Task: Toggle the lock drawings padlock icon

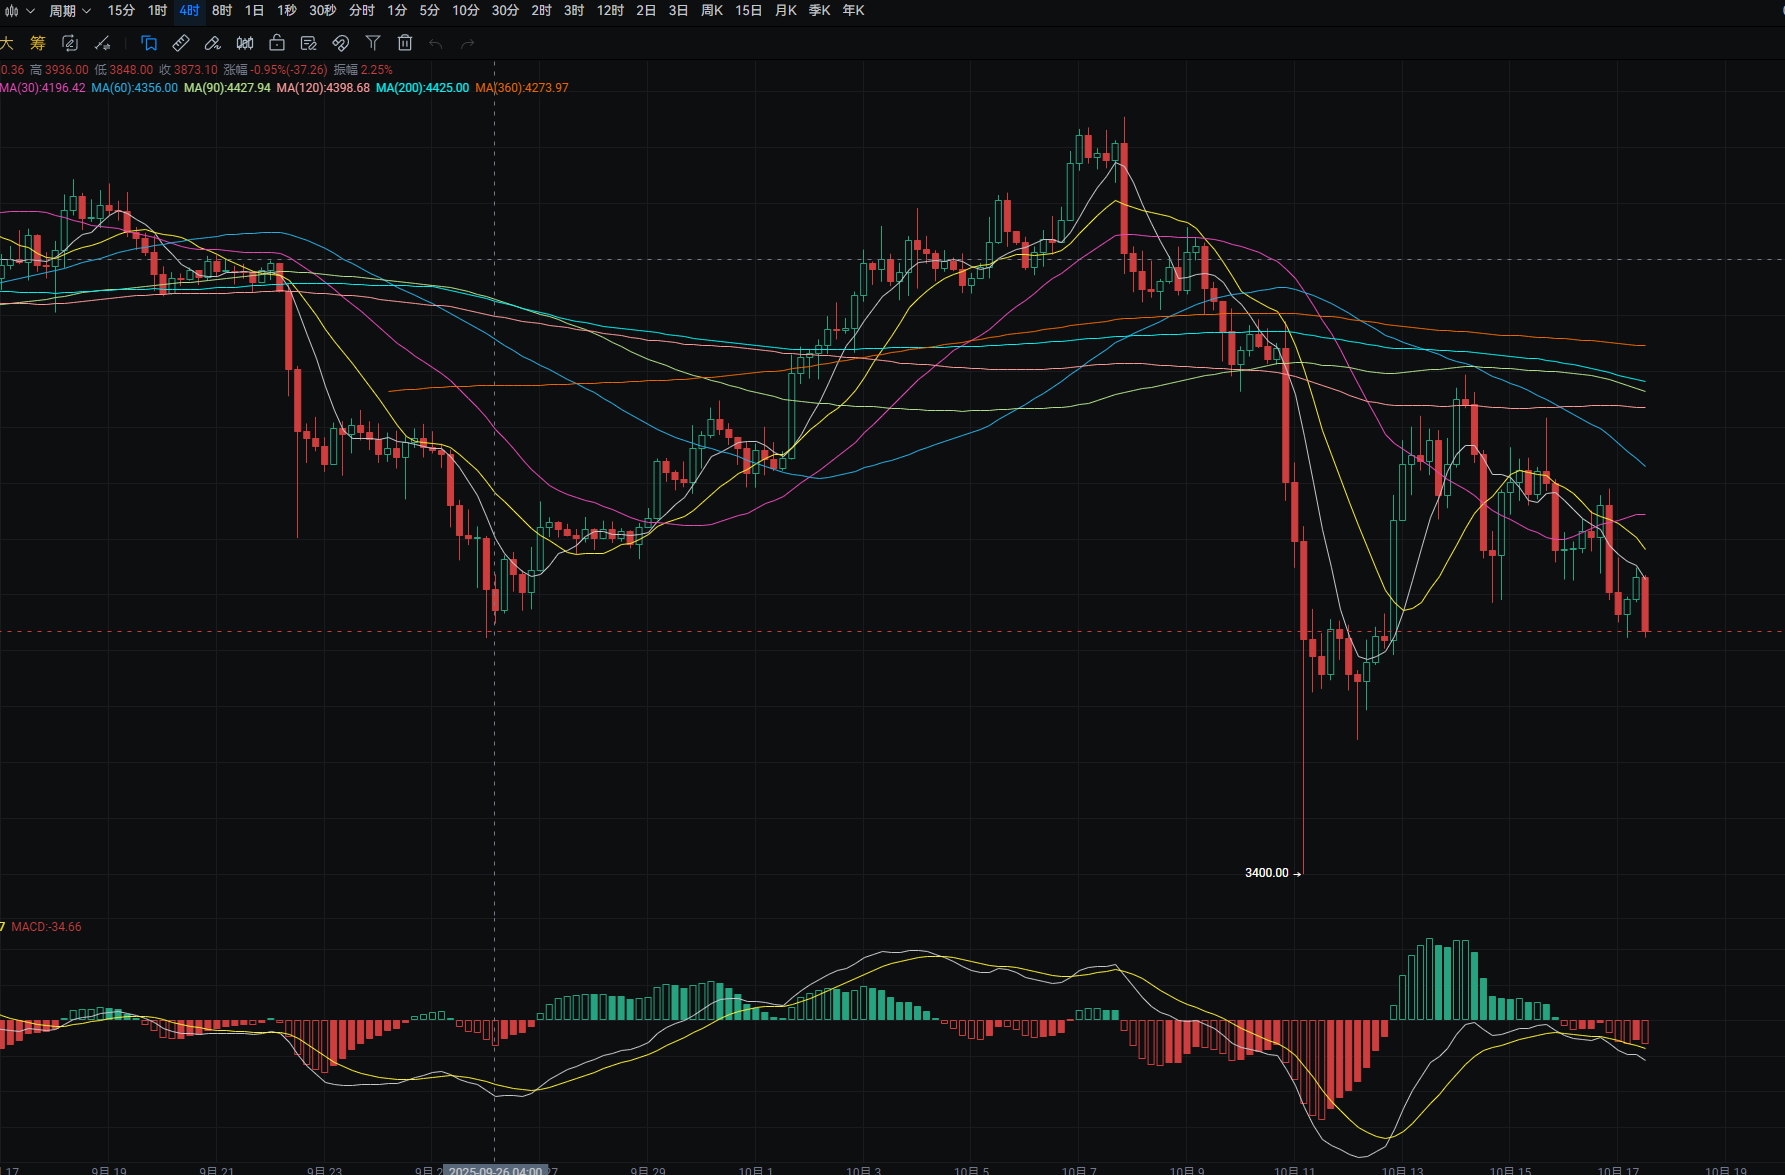Action: [277, 43]
